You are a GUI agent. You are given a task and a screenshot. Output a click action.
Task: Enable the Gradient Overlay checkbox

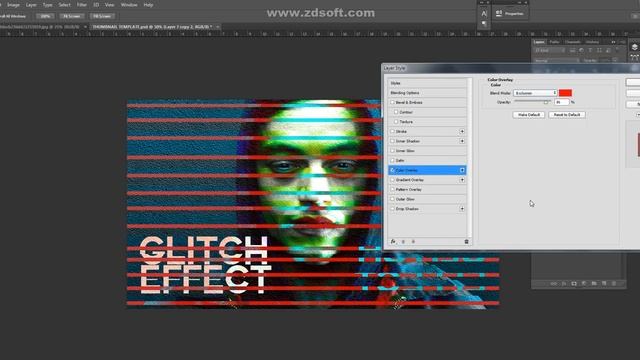tap(392, 180)
